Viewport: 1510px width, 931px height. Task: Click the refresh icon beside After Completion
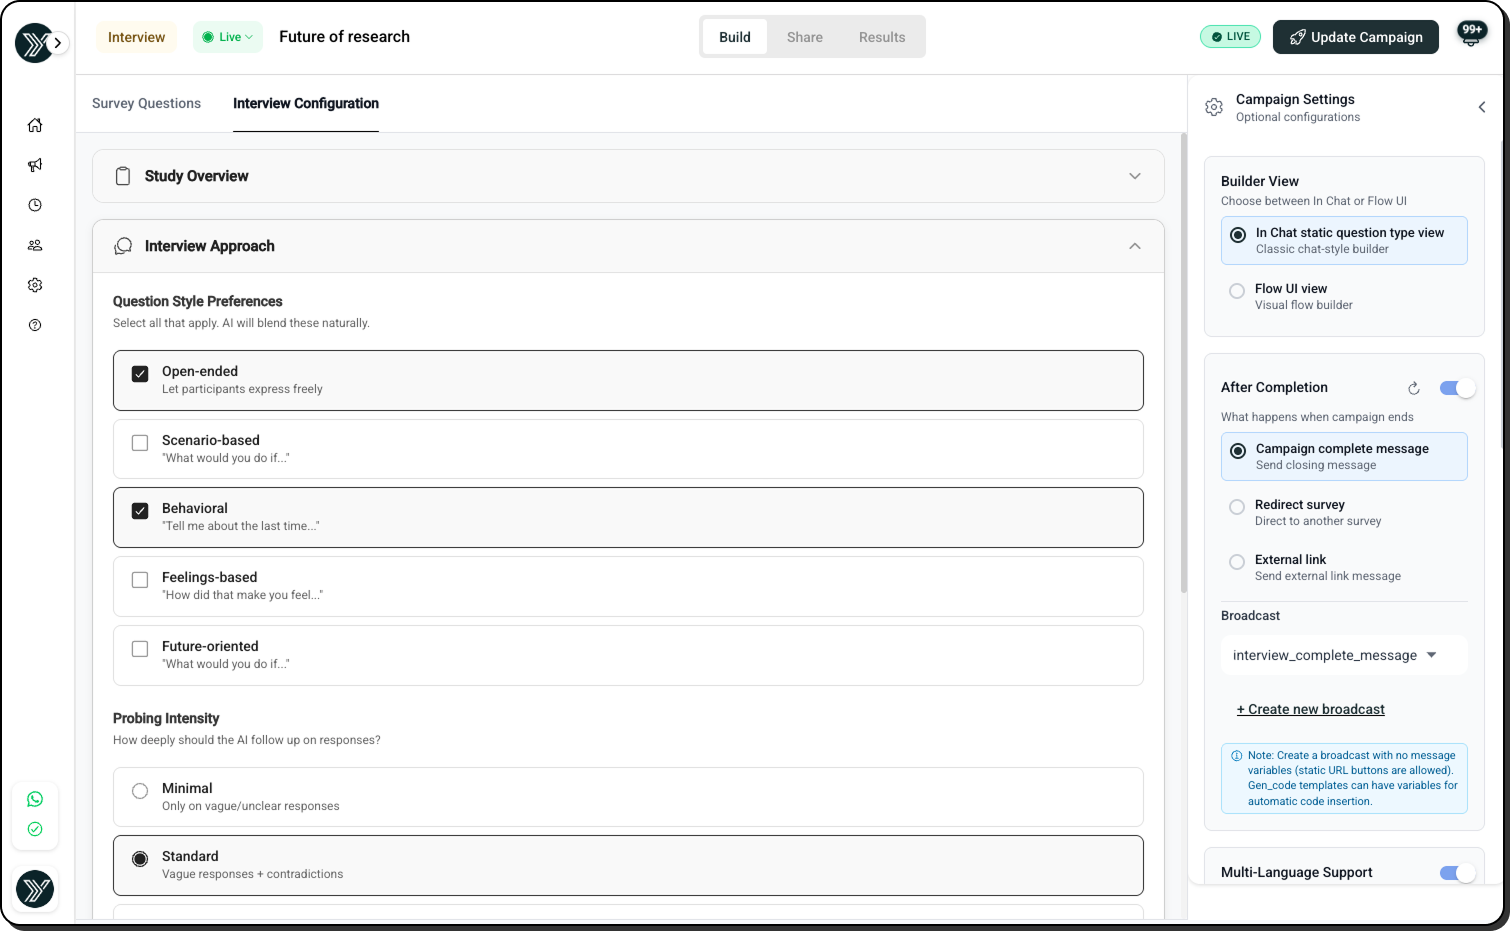click(x=1414, y=388)
